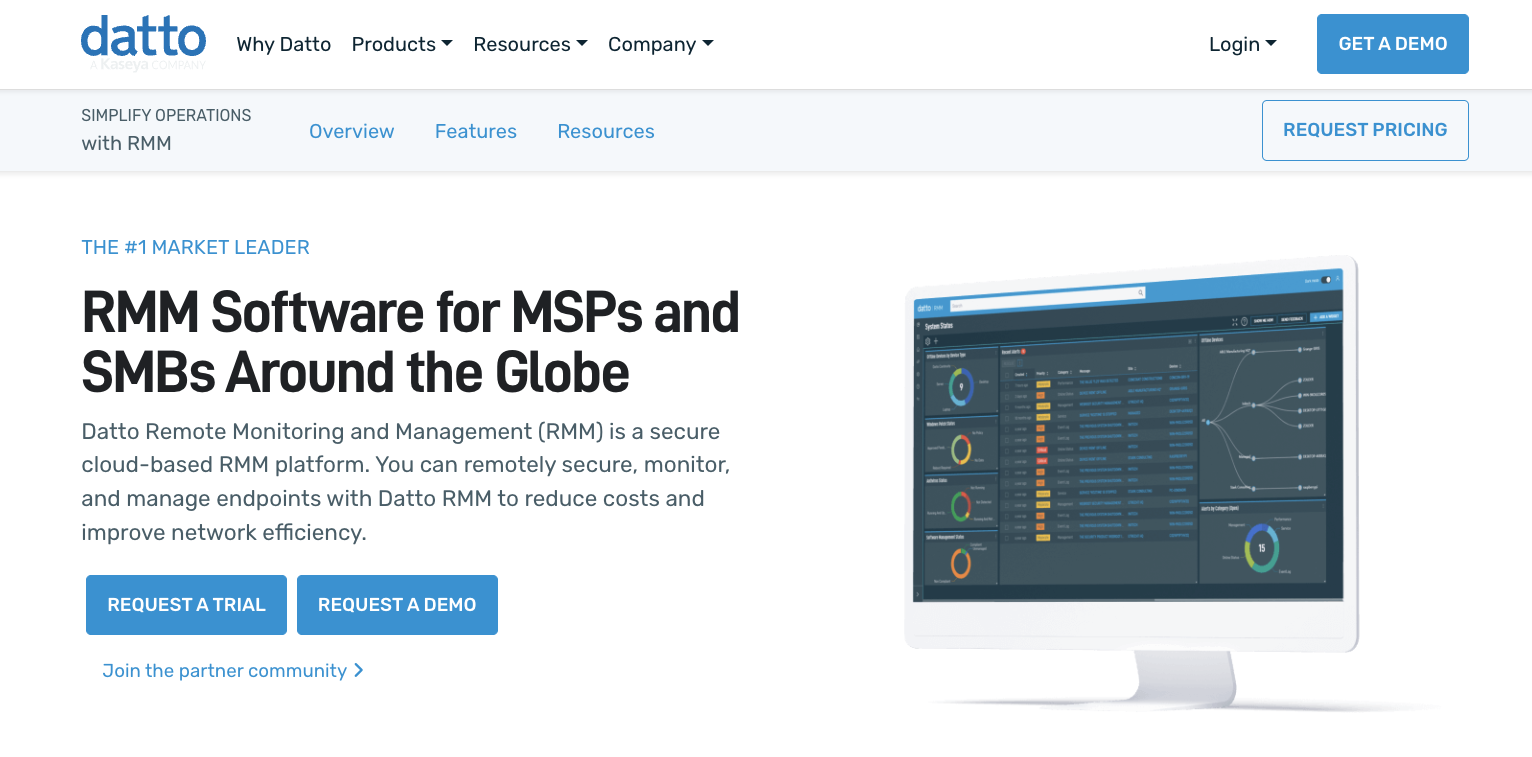Screen dimensions: 1532x757
Task: Click the REQUEST A DEMO button
Action: (x=397, y=605)
